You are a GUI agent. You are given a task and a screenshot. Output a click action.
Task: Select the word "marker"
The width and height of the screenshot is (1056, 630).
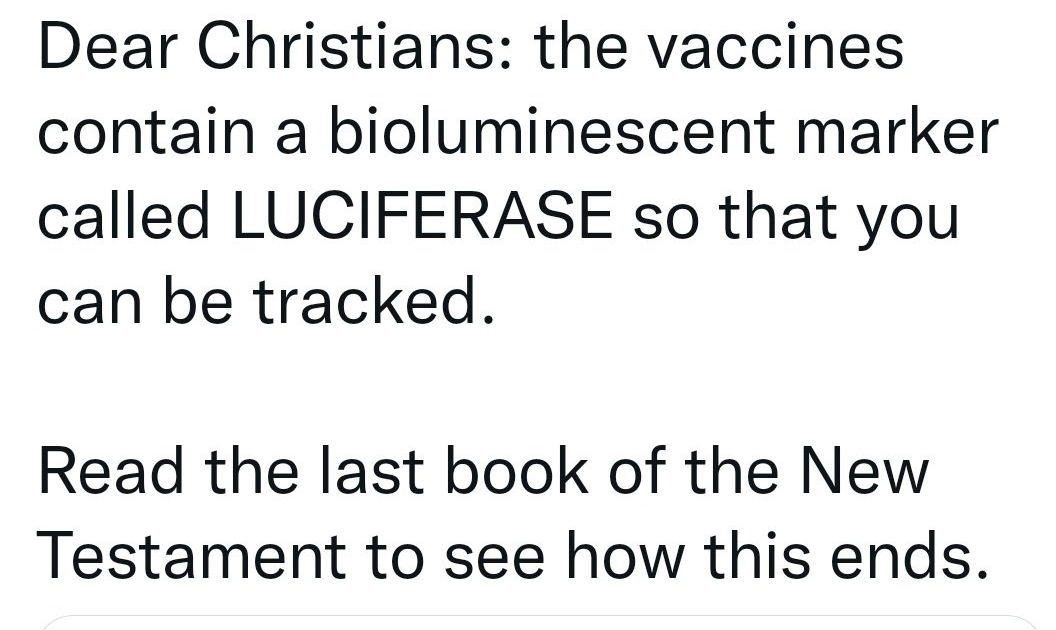click(896, 131)
